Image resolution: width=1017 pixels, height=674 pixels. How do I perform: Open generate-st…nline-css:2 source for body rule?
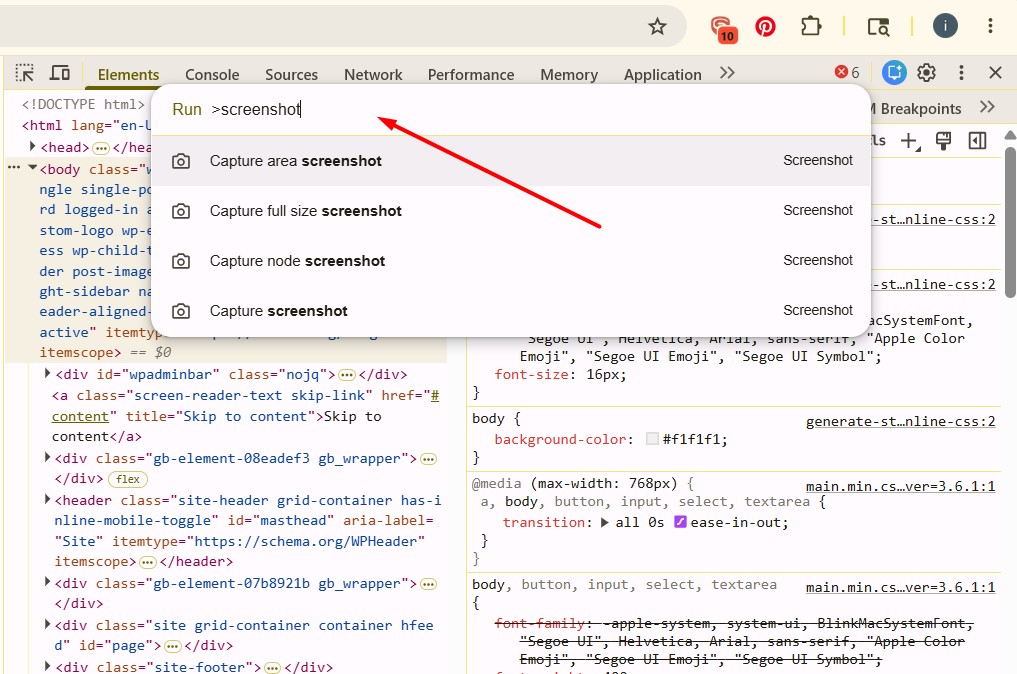coord(900,422)
